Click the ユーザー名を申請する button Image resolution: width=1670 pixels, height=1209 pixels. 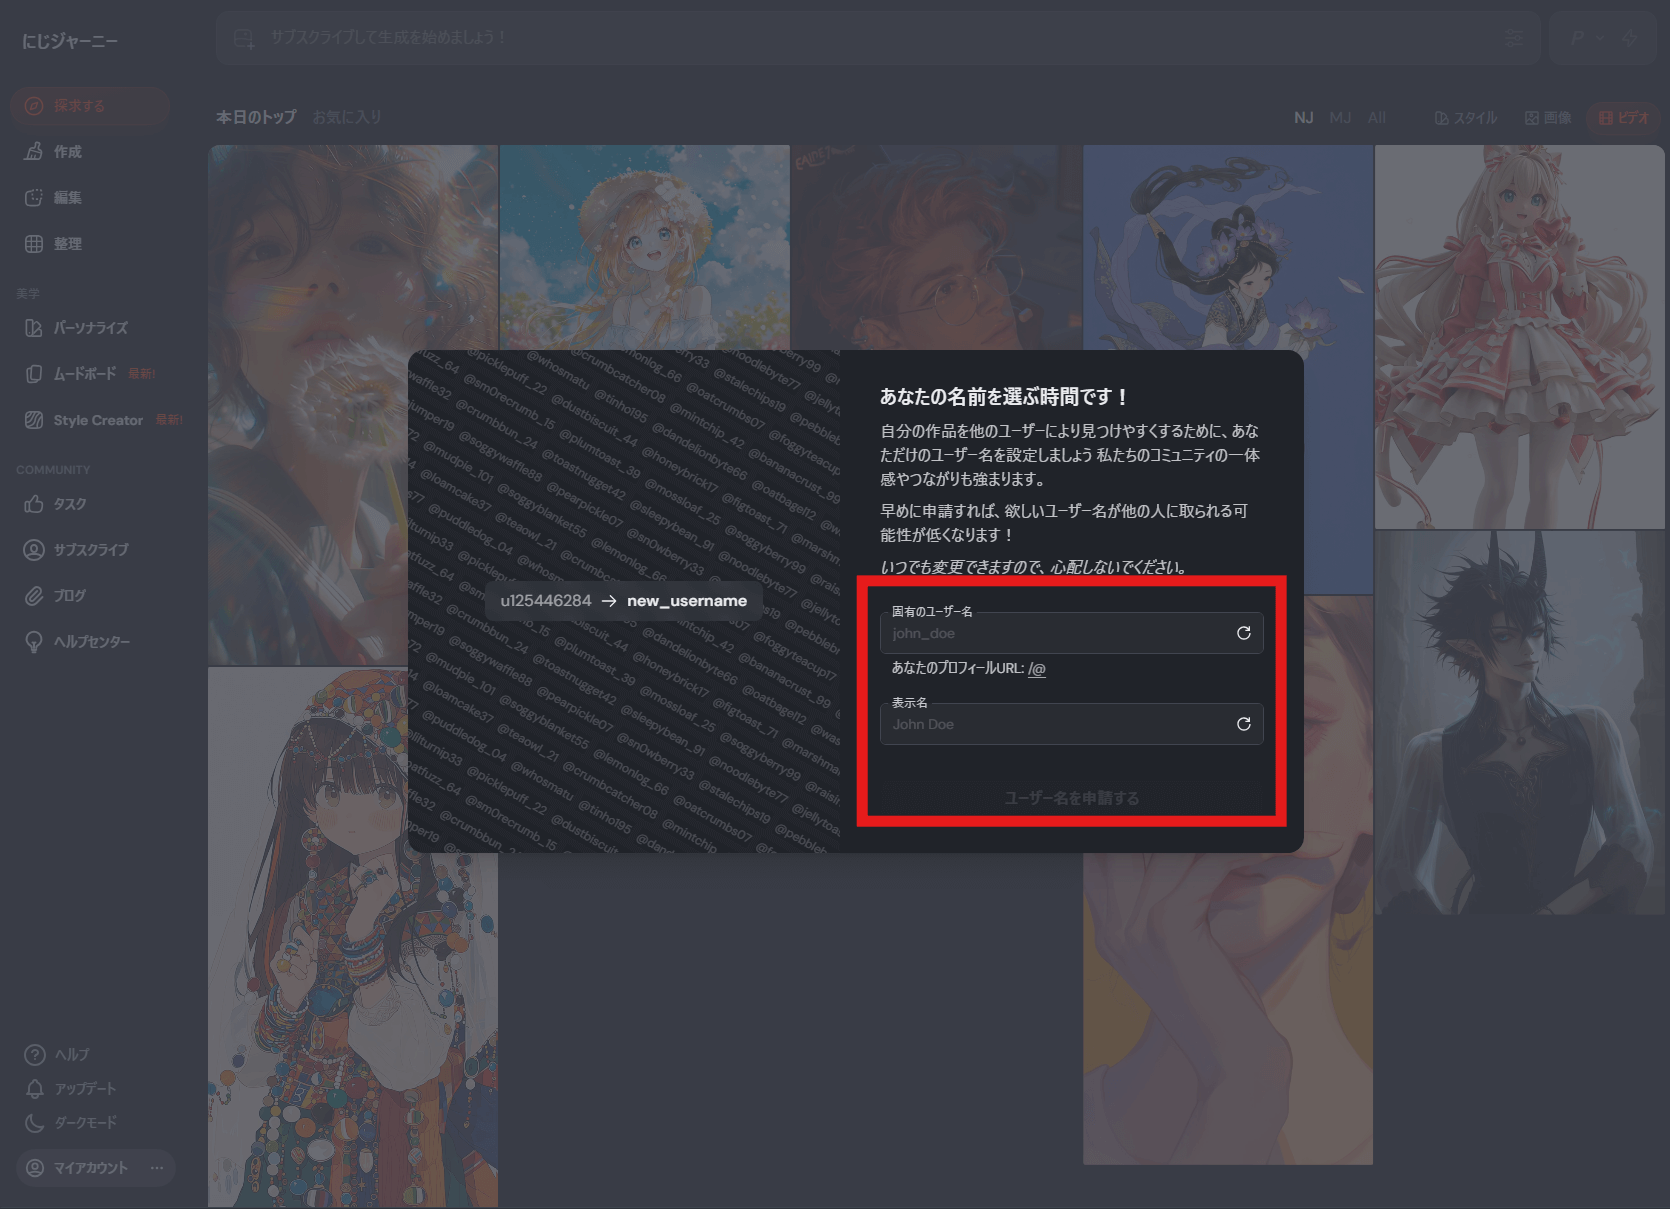point(1071,798)
